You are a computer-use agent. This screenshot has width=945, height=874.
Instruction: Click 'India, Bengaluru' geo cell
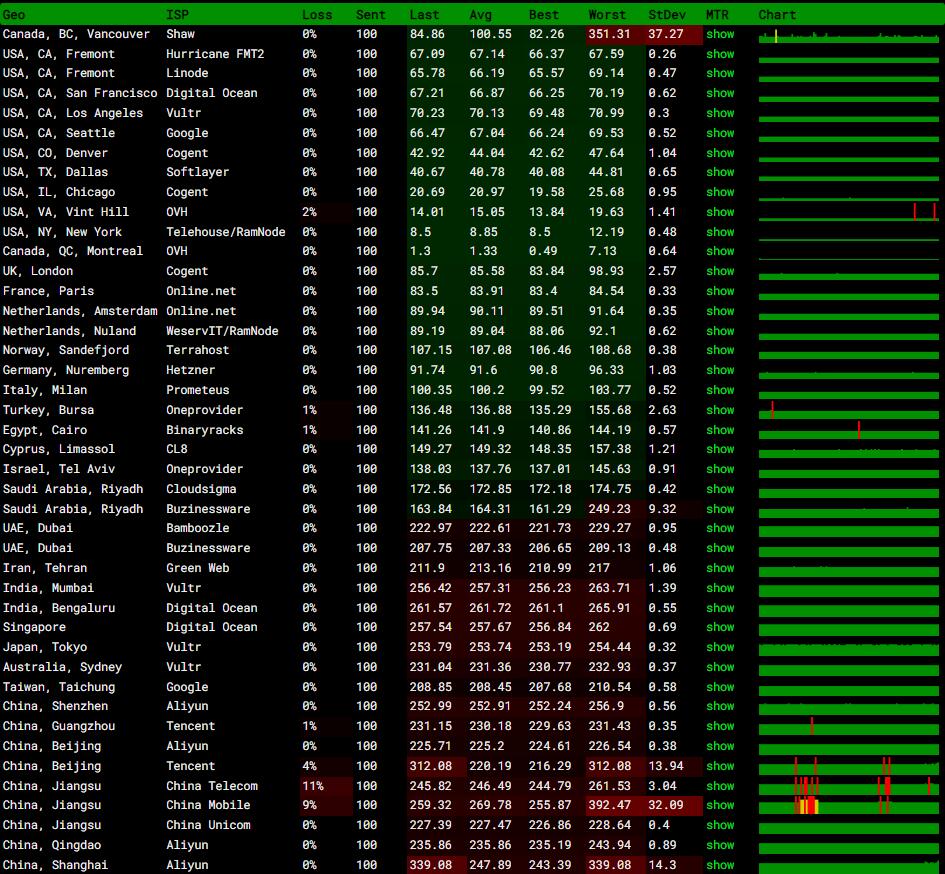coord(58,608)
